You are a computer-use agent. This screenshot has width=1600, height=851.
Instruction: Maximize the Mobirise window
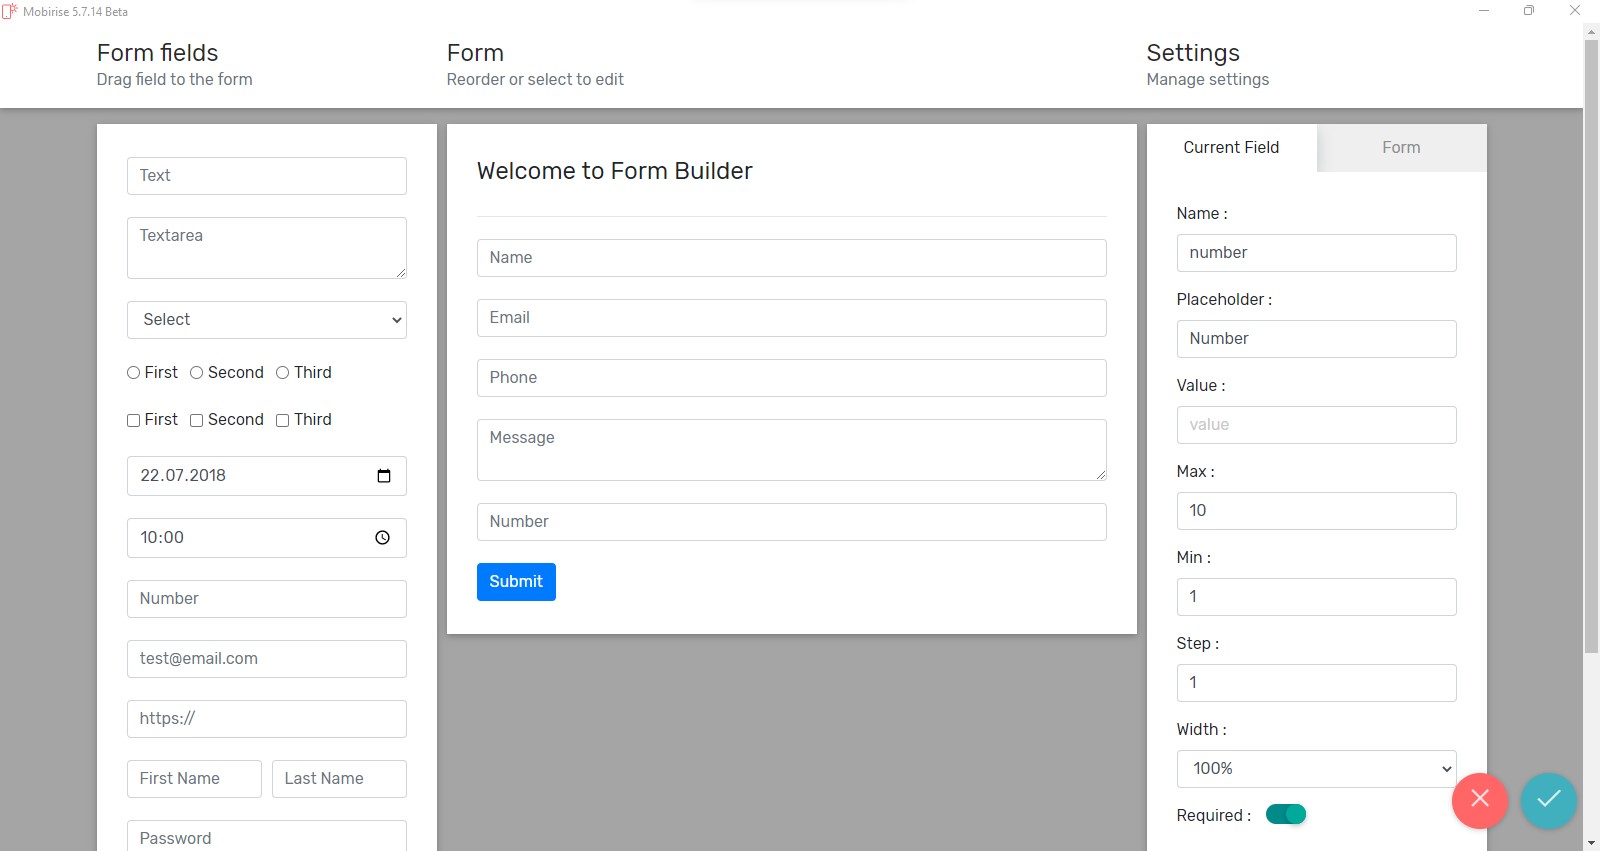tap(1529, 11)
